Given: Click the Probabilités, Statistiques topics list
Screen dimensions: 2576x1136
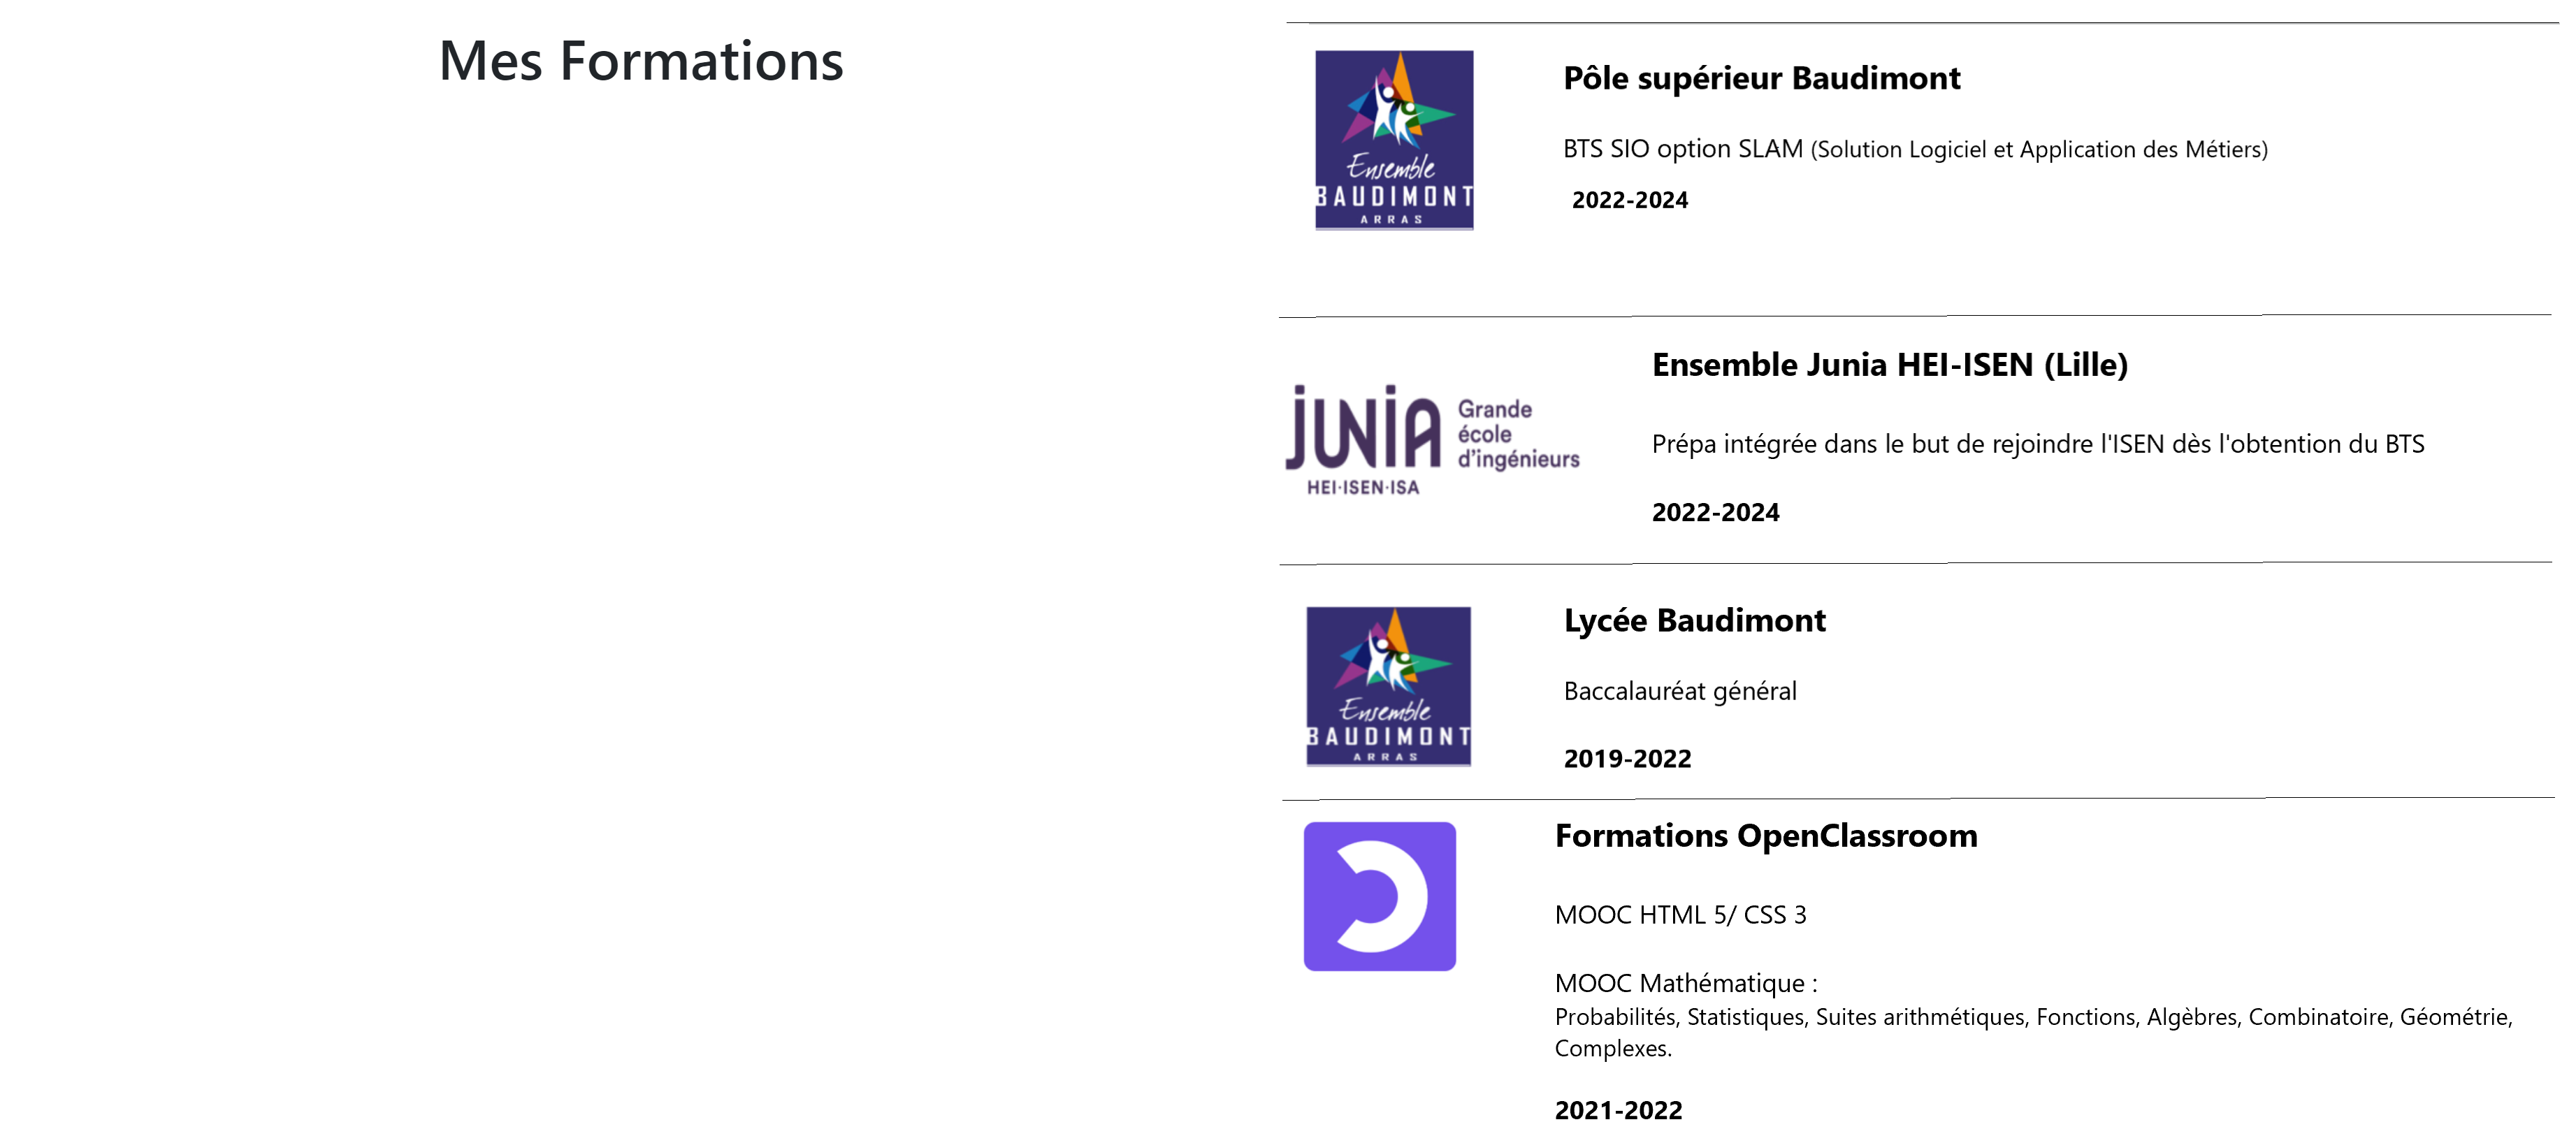Looking at the screenshot, I should 2034,1033.
